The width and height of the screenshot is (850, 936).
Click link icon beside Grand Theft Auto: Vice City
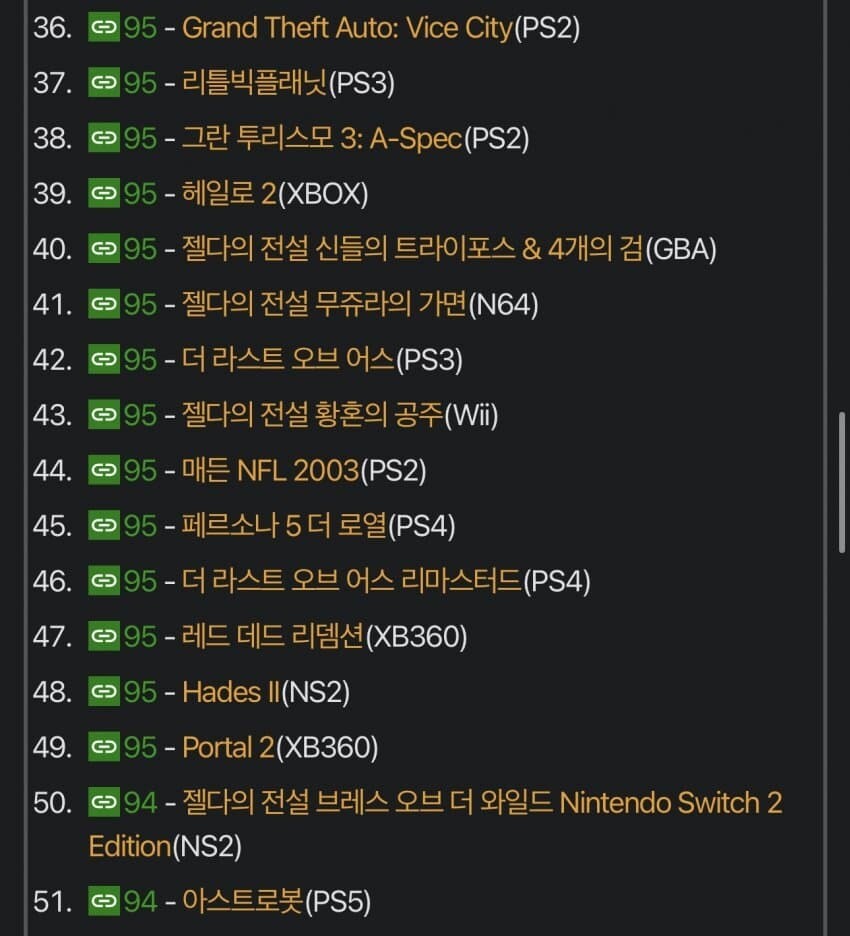[103, 28]
